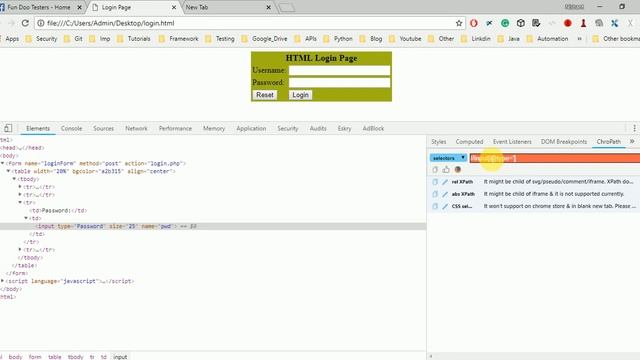Viewport: 640px width, 360px height.
Task: Open the selectors dropdown in ChroPath
Action: click(x=448, y=158)
